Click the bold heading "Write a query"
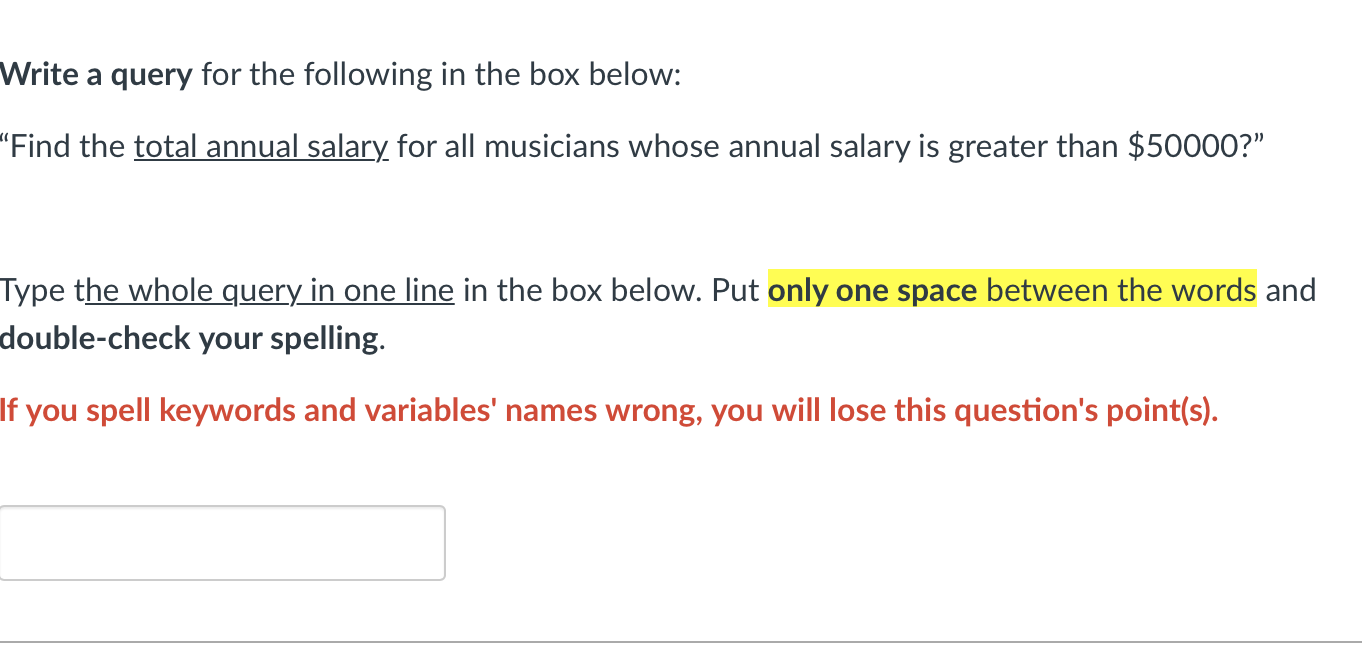The height and width of the screenshot is (658, 1362). (x=95, y=74)
